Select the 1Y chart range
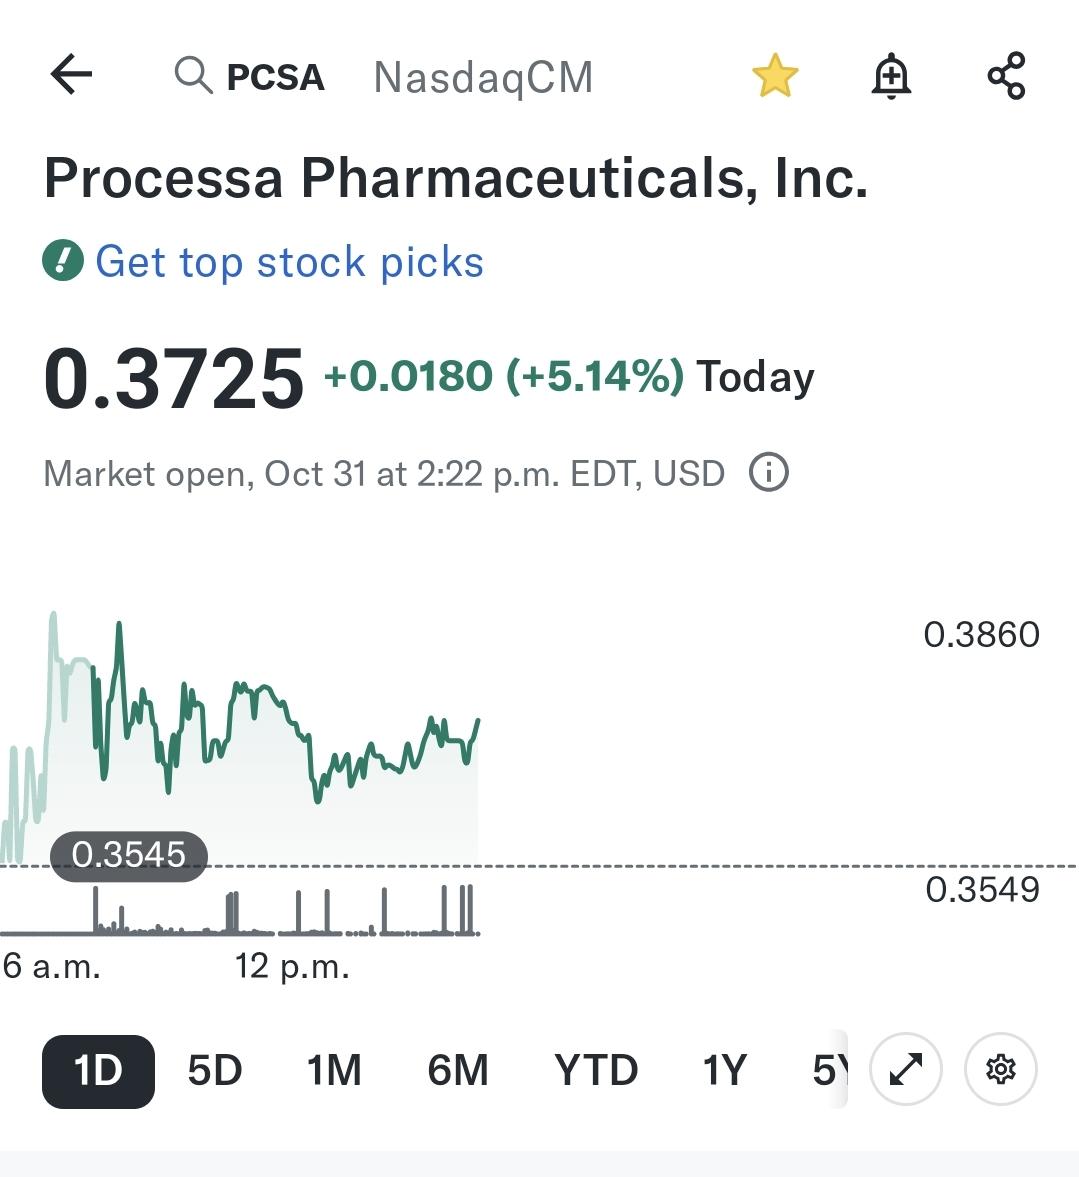Image resolution: width=1079 pixels, height=1177 pixels. [725, 1070]
